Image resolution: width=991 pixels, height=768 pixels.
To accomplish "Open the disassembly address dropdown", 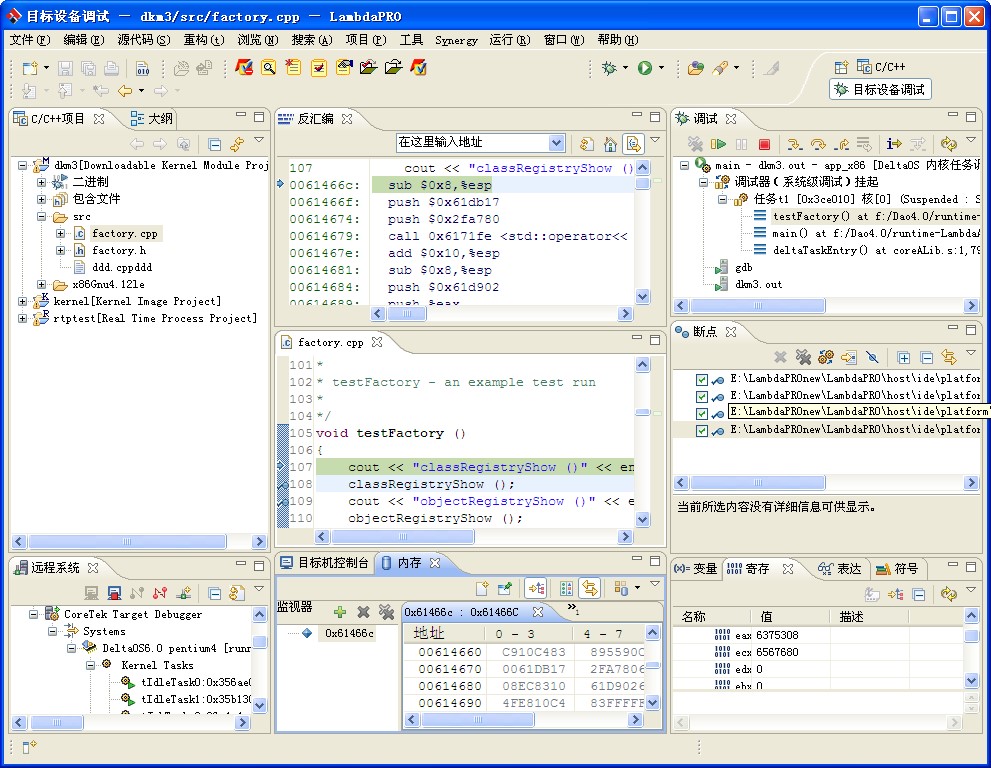I will [x=556, y=143].
